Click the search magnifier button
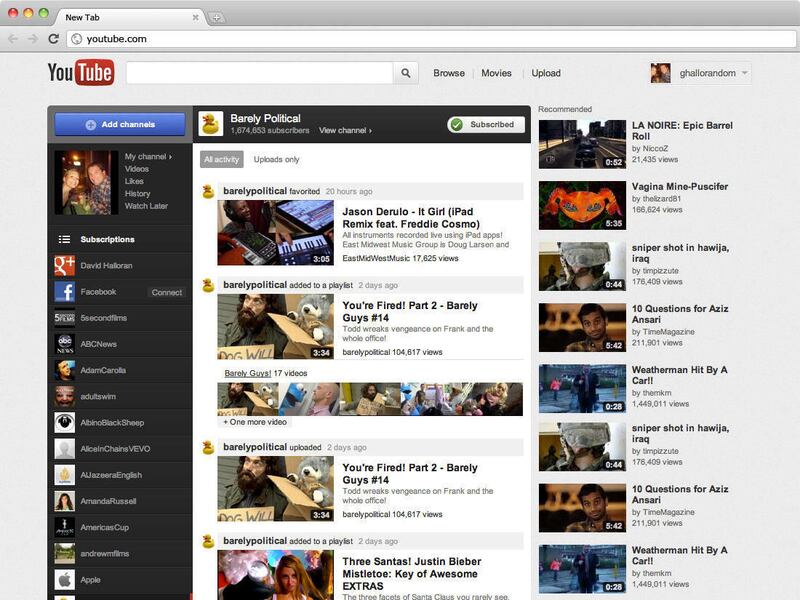The width and height of the screenshot is (800, 600). (x=405, y=73)
